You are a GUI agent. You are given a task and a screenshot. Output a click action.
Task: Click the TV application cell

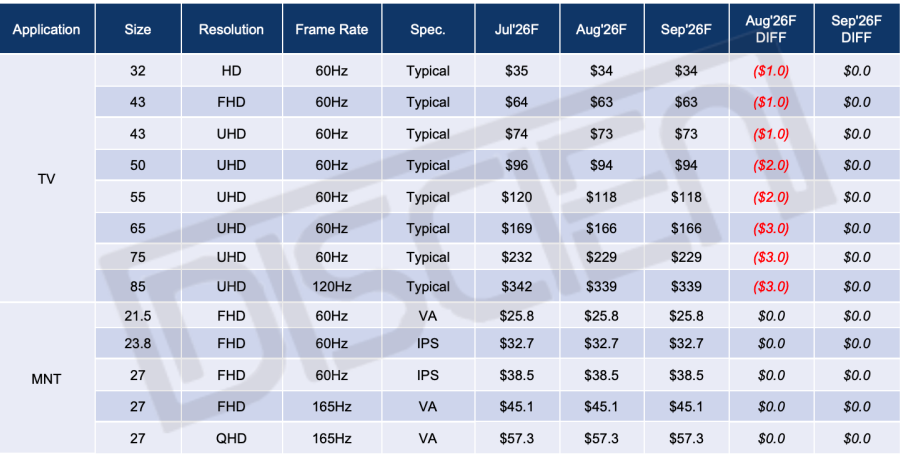pyautogui.click(x=47, y=179)
